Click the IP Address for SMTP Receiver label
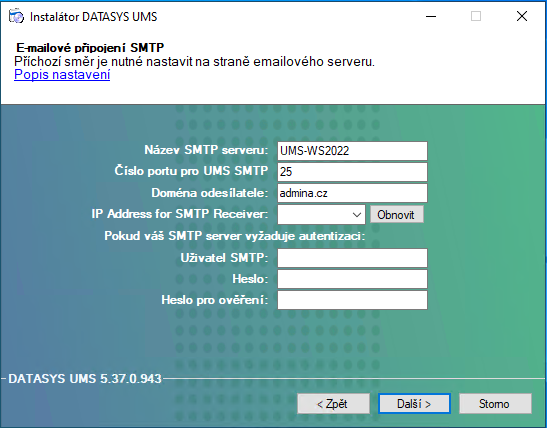The image size is (547, 428). point(180,214)
